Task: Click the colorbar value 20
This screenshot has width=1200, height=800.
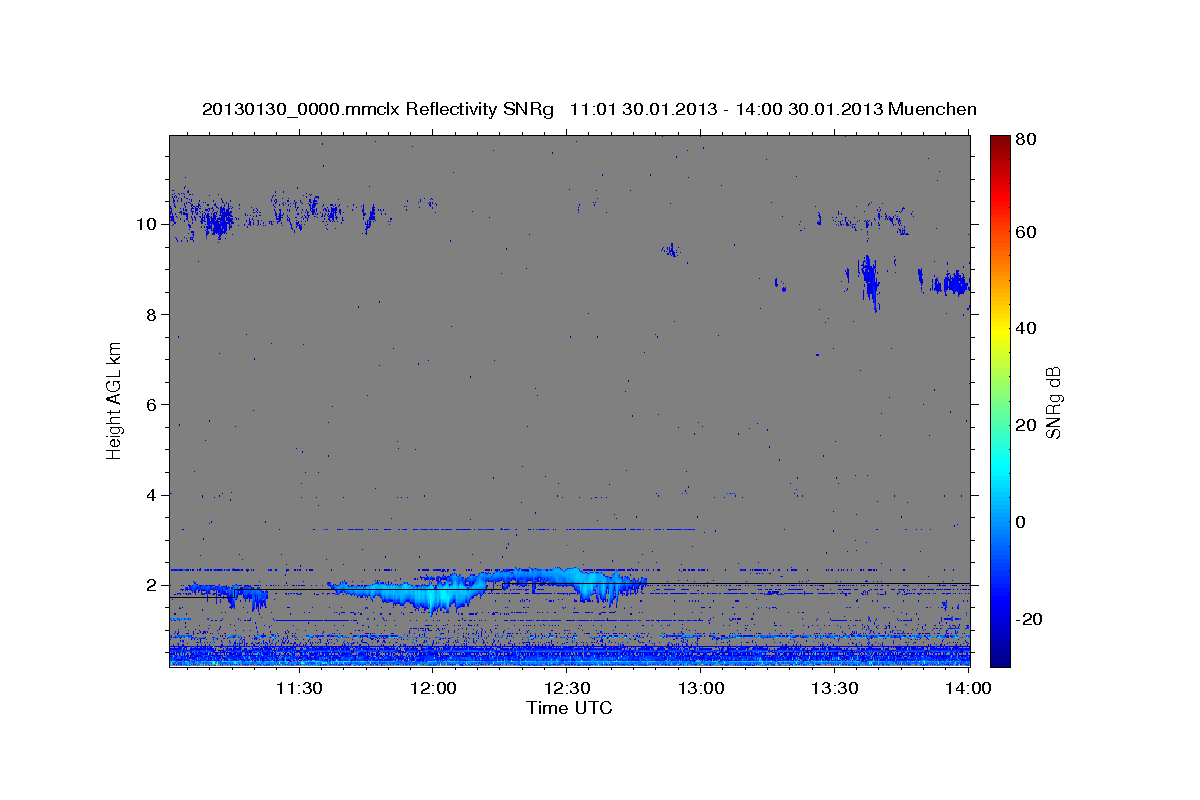Action: [1025, 425]
